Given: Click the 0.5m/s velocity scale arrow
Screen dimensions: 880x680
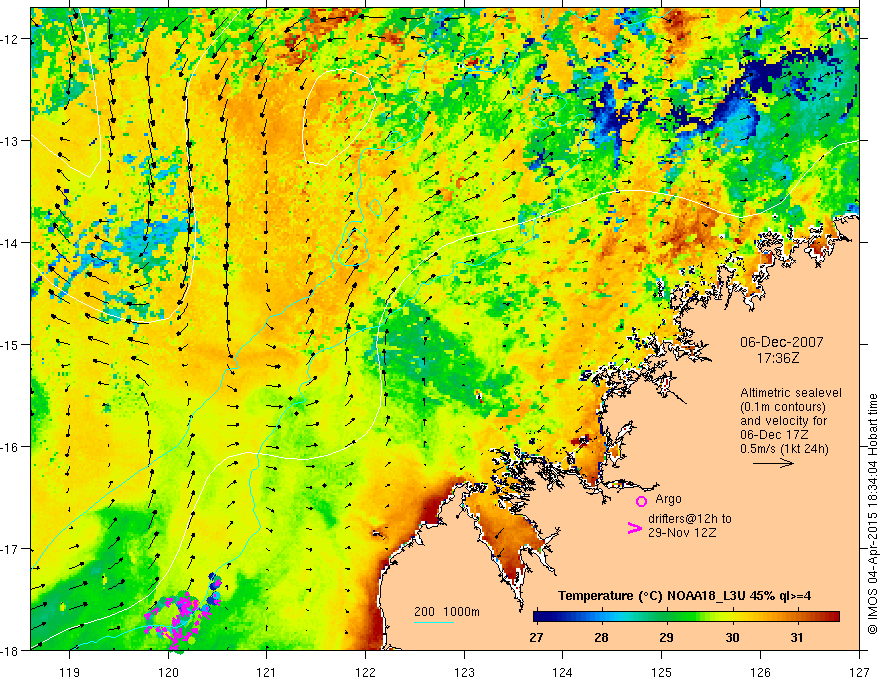Looking at the screenshot, I should coord(773,463).
